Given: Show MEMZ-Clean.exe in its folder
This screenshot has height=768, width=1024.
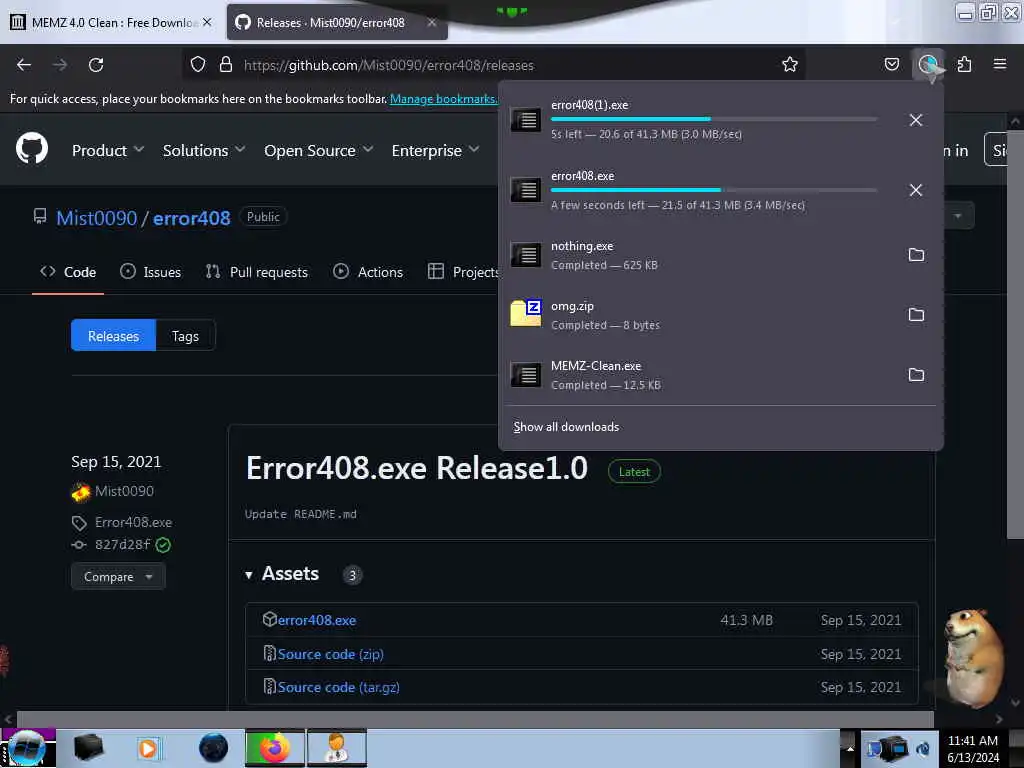Looking at the screenshot, I should 916,375.
